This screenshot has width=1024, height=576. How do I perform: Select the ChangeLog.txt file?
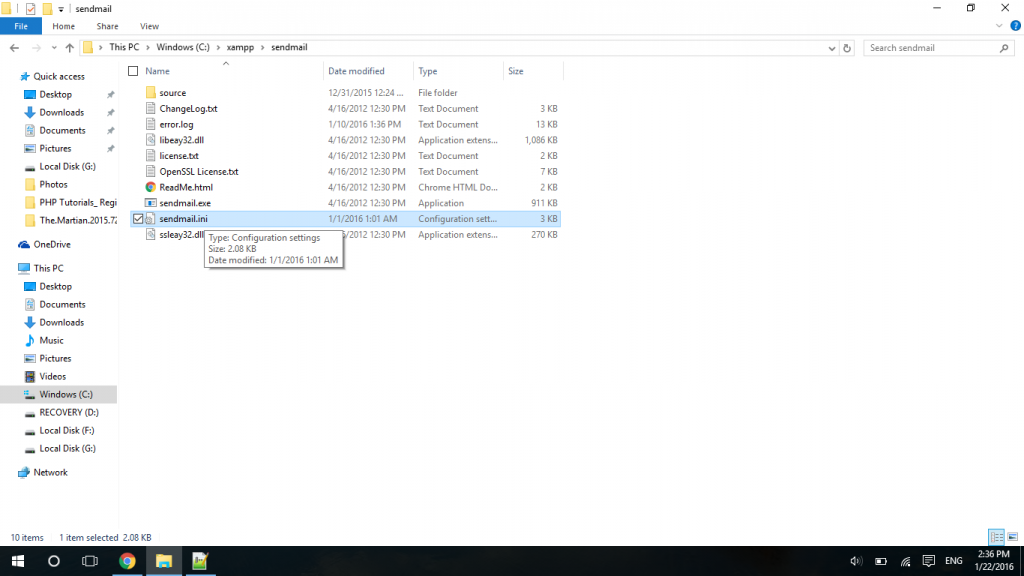tap(188, 108)
